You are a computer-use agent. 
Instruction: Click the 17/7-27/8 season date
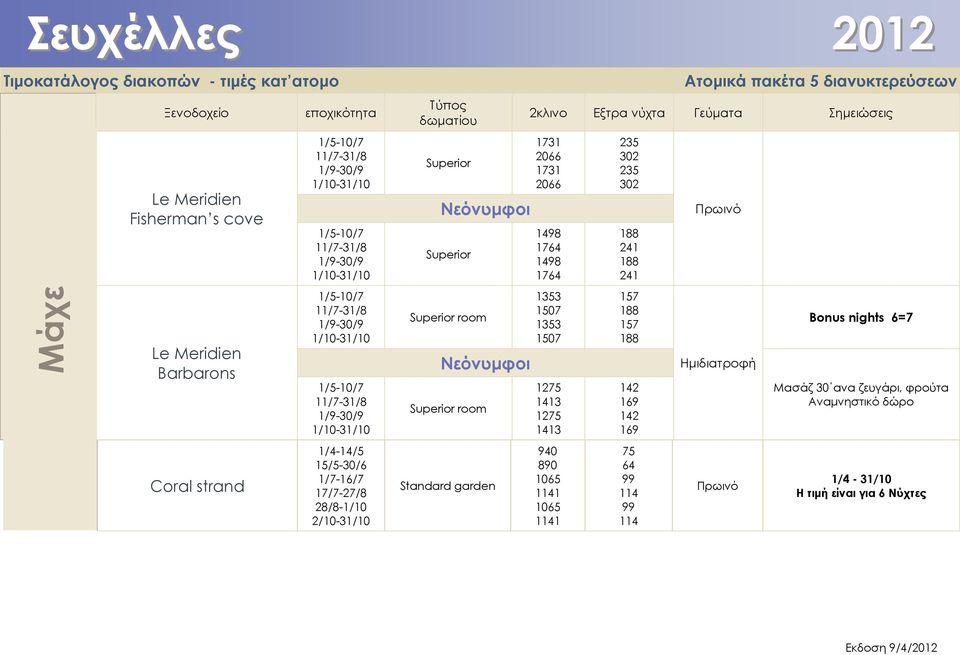pos(341,493)
